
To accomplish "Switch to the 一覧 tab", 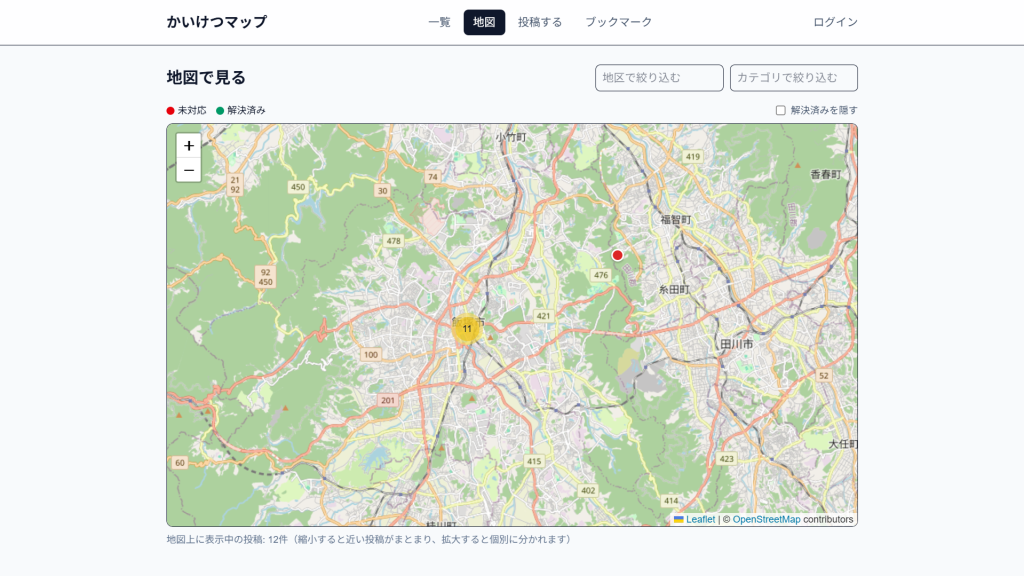I will (x=440, y=22).
